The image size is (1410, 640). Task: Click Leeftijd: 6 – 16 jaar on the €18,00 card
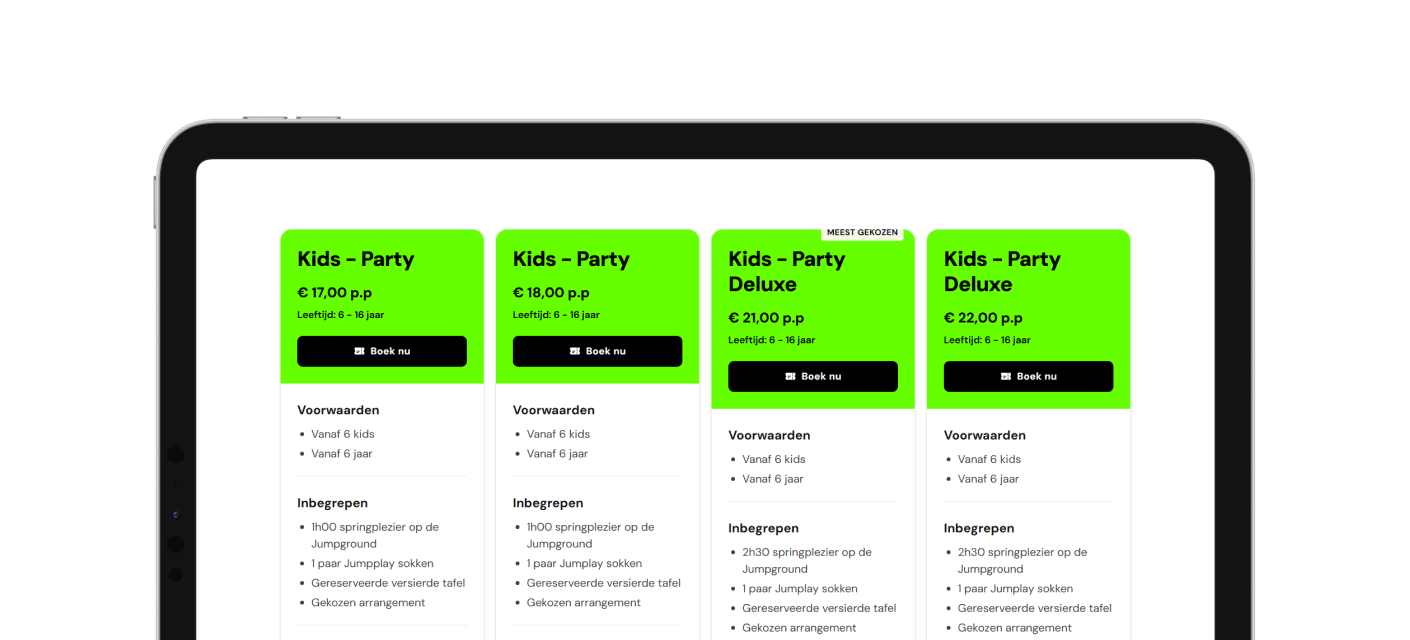[x=555, y=314]
